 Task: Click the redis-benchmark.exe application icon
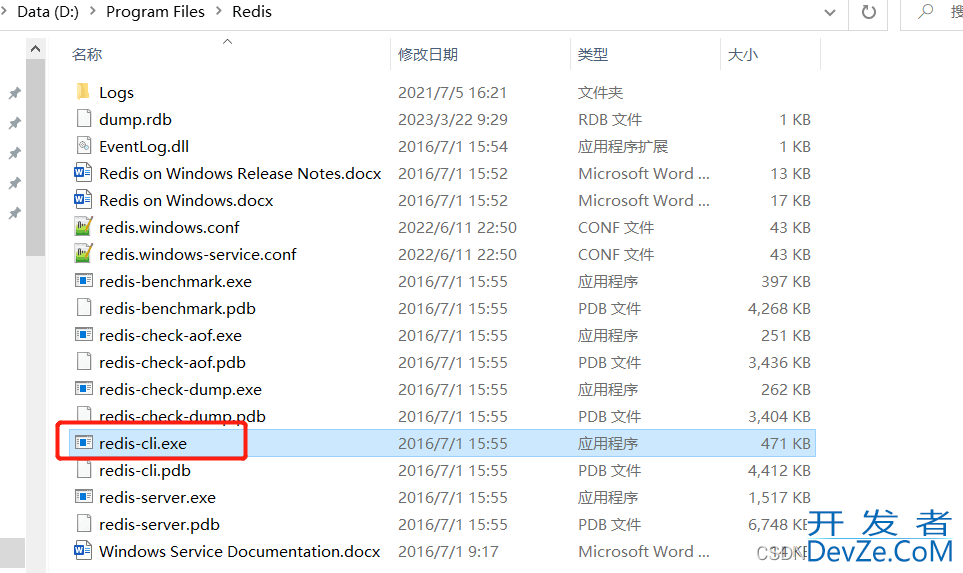pyautogui.click(x=84, y=281)
